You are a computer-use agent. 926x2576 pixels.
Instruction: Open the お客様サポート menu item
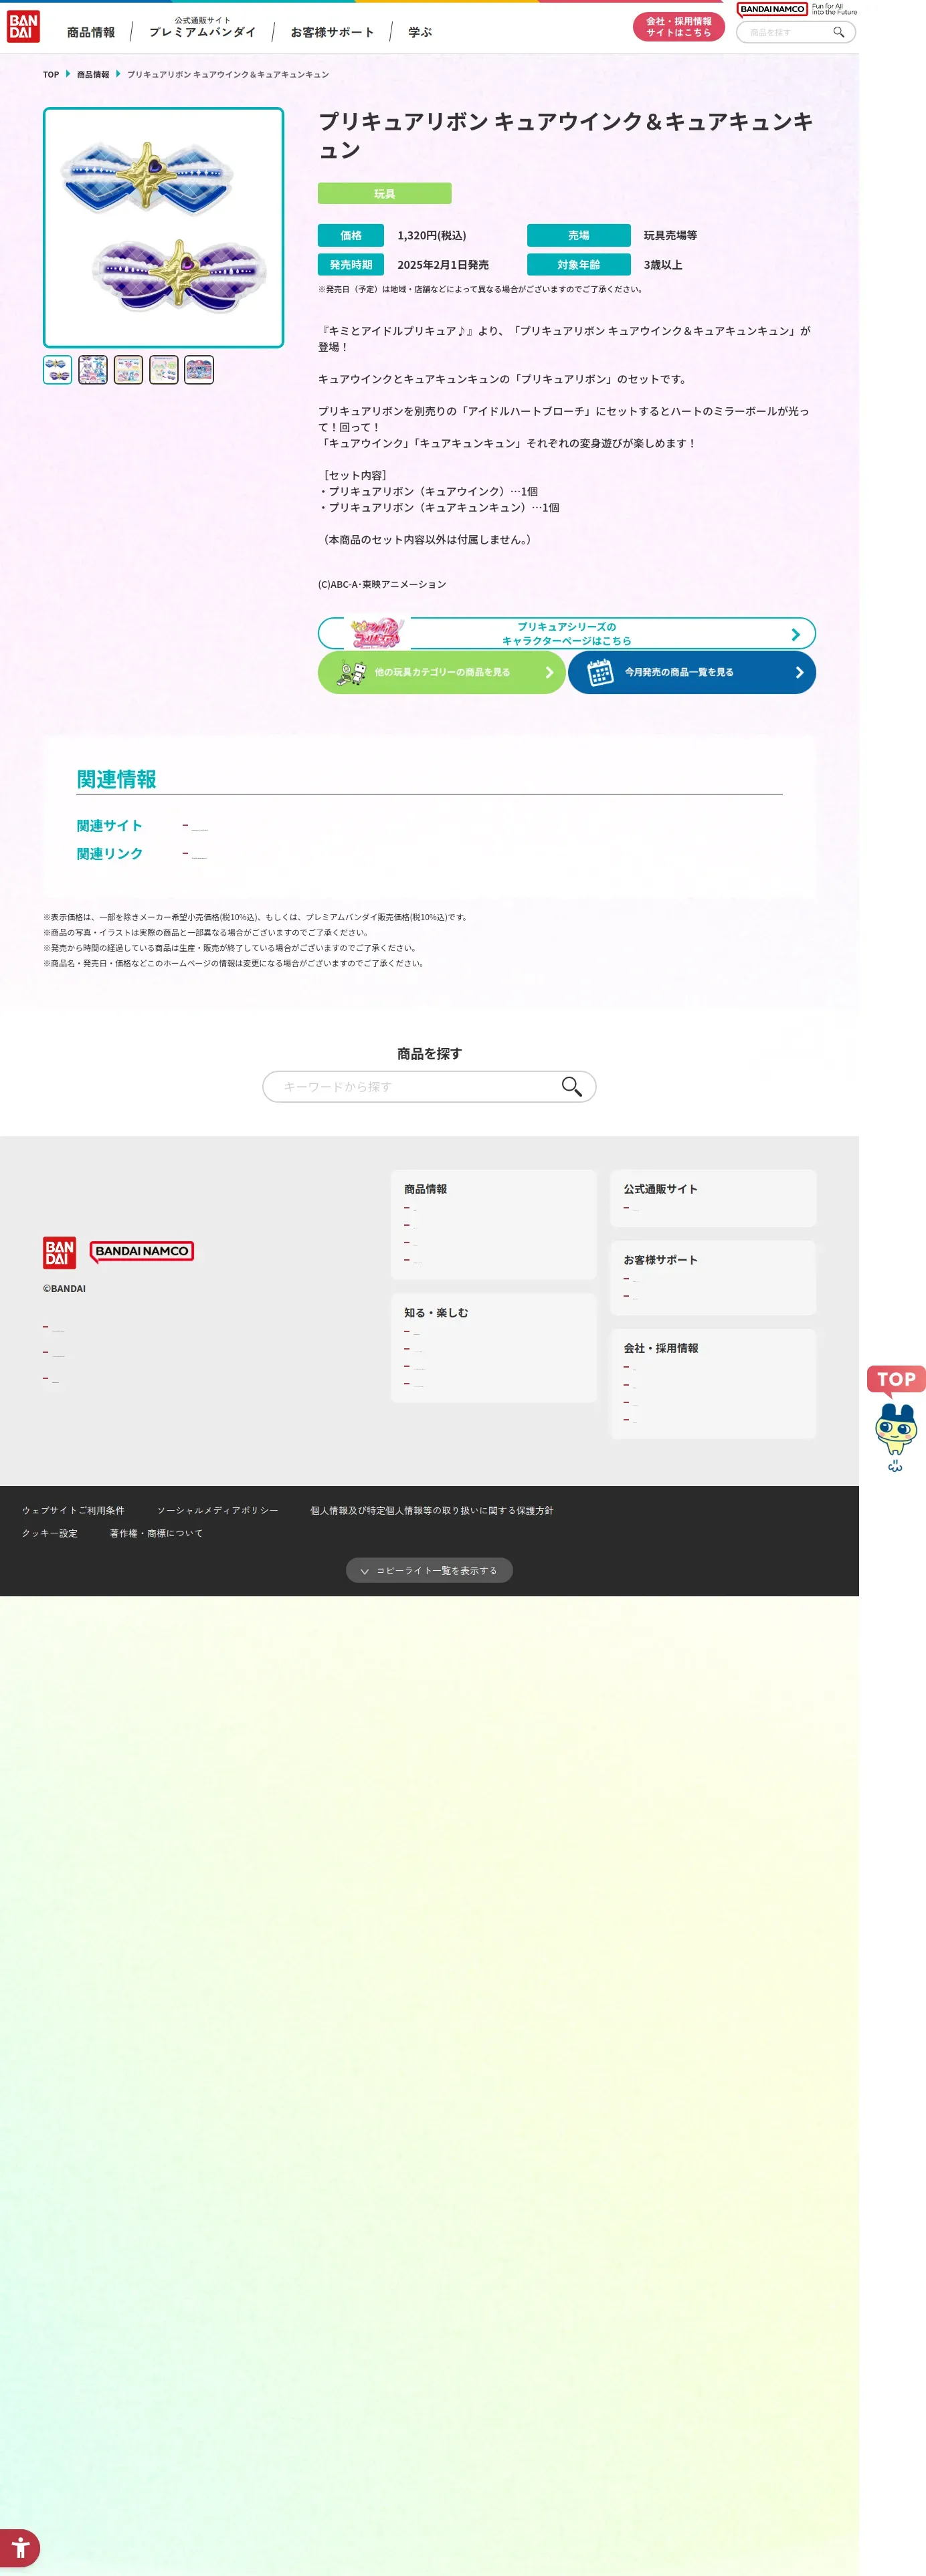coord(332,32)
